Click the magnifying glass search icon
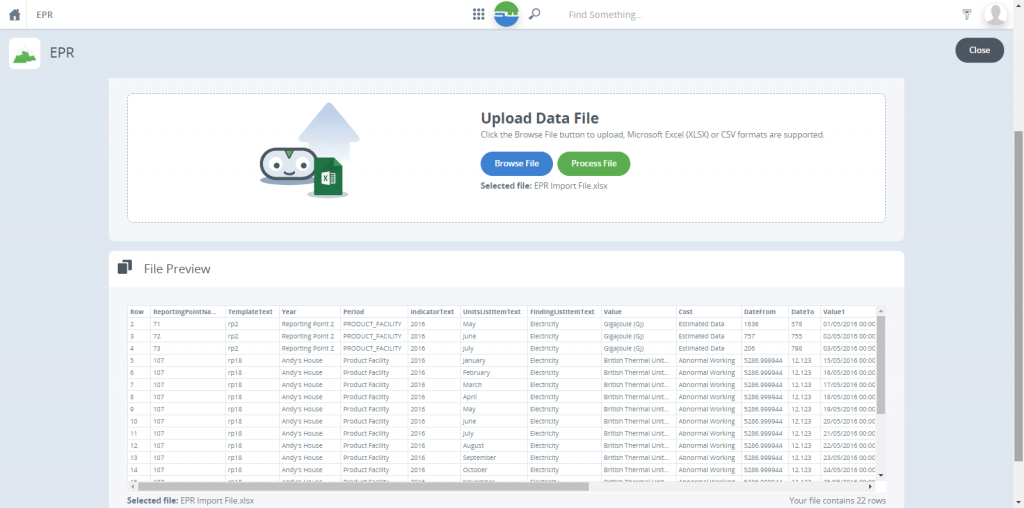 click(535, 14)
